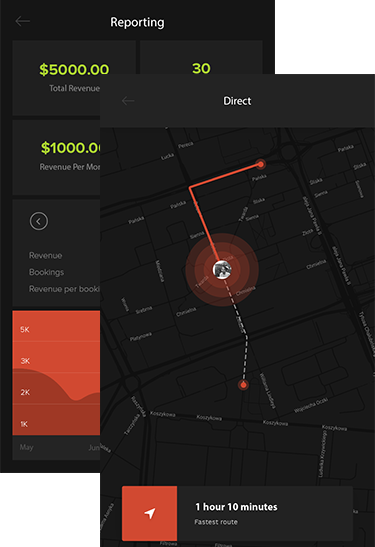375x547 pixels.
Task: Click the Reporting screen title
Action: 137,22
